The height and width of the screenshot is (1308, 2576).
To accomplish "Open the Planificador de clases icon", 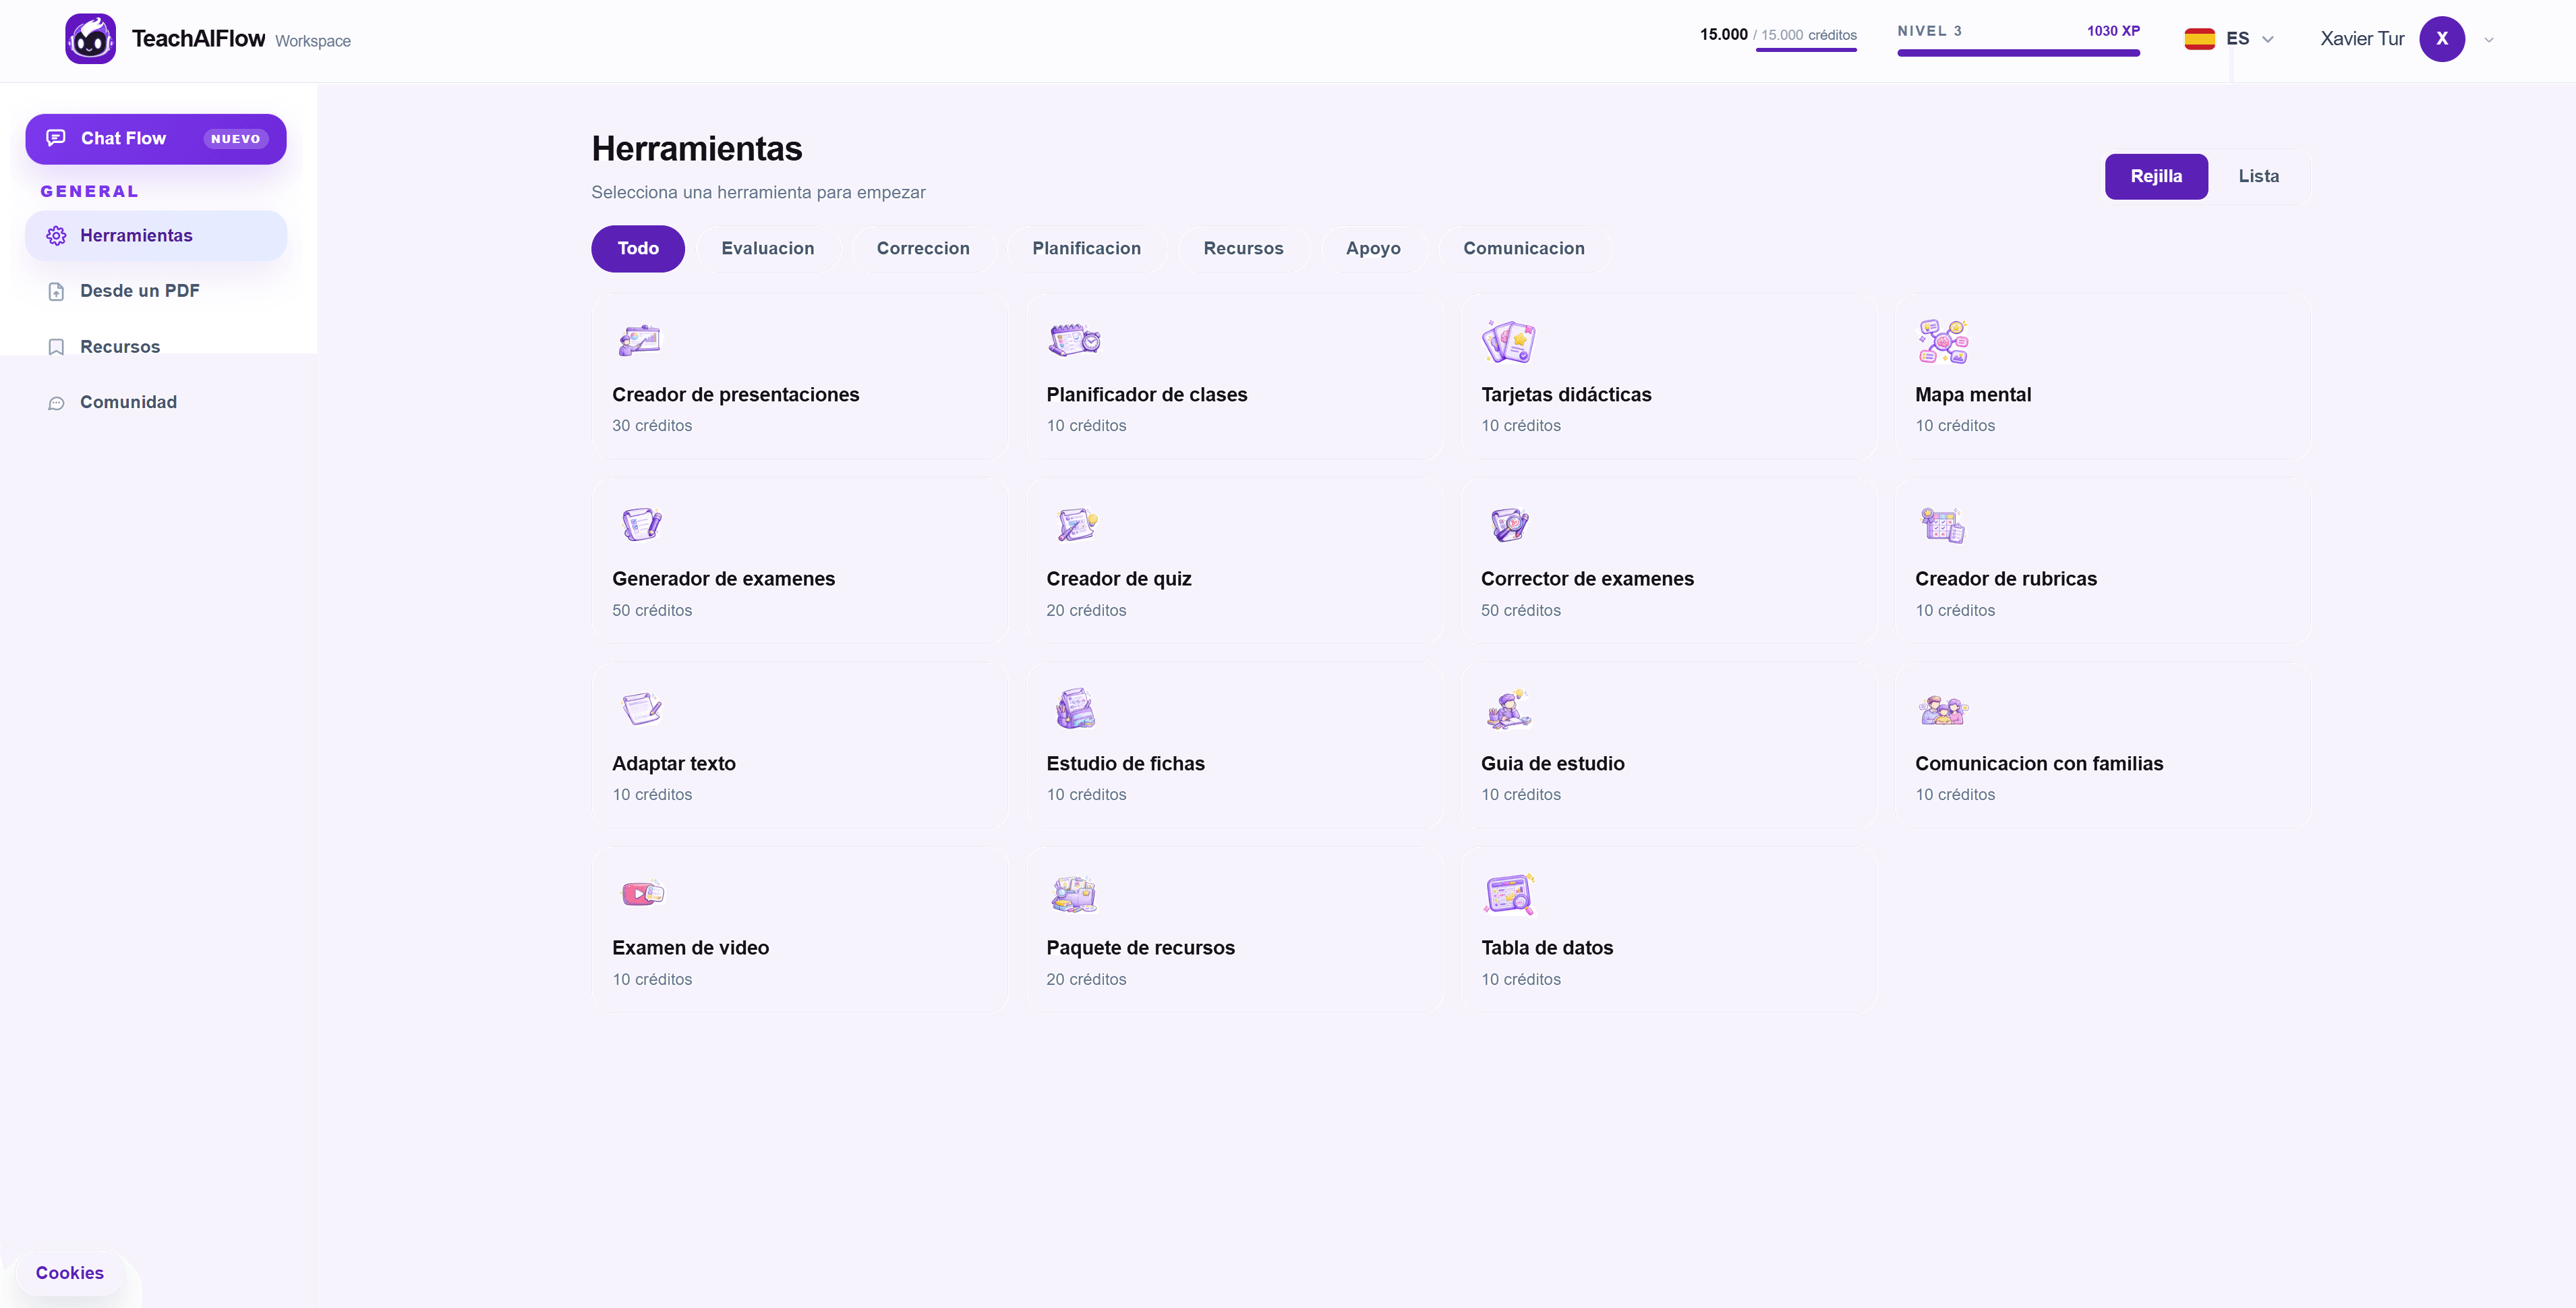I will (x=1074, y=341).
